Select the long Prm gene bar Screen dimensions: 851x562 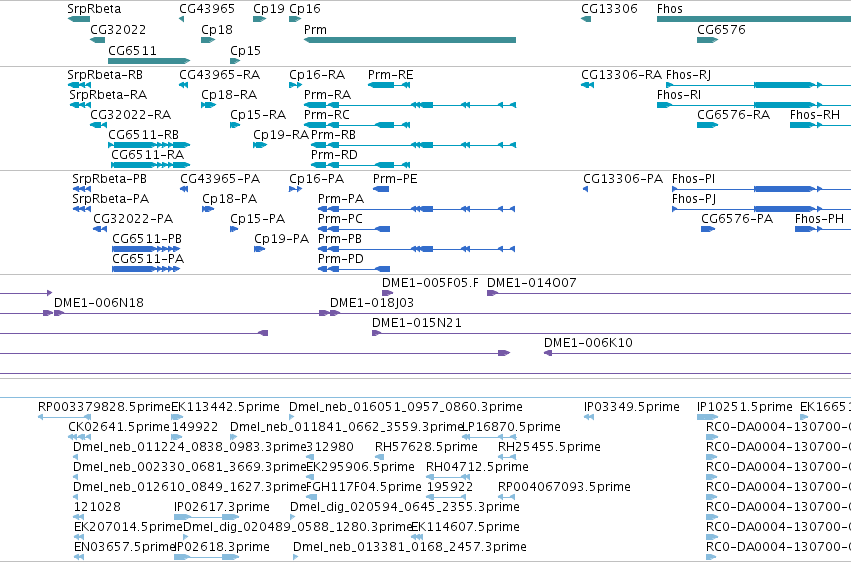(x=410, y=40)
